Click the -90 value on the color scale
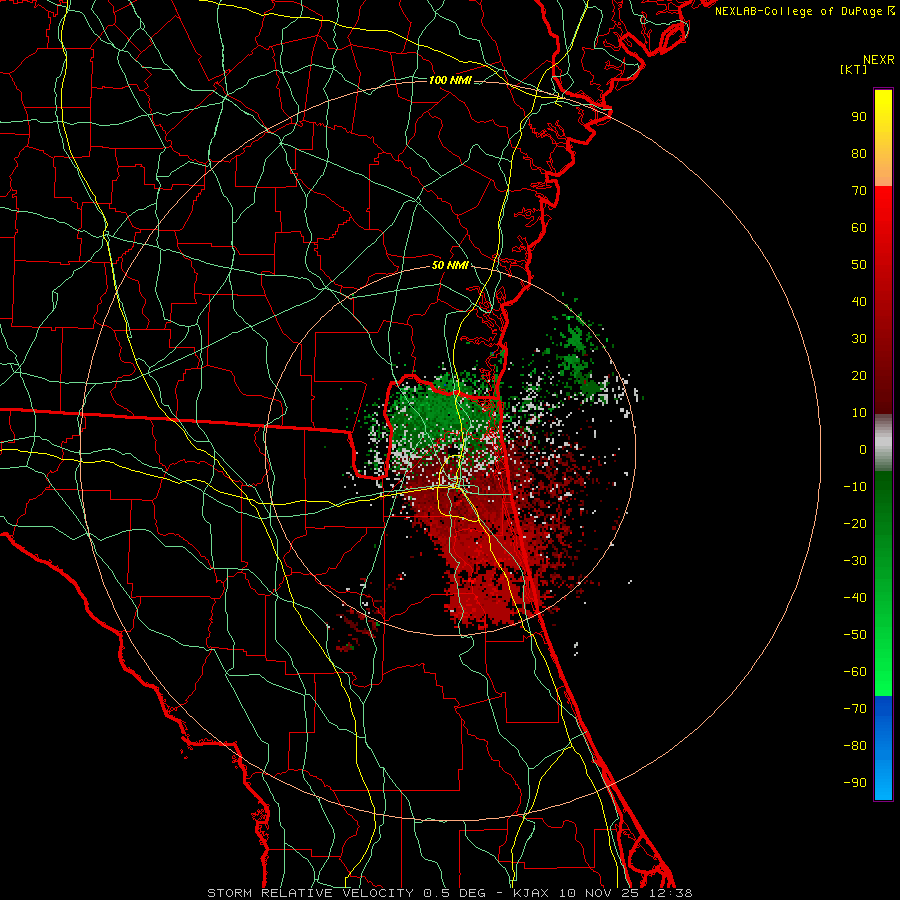900x900 pixels. coord(855,782)
